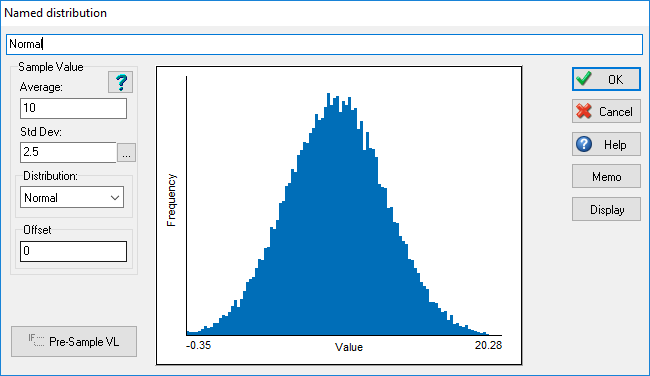
Task: Expand the Distribution dropdown arrow
Action: 115,198
